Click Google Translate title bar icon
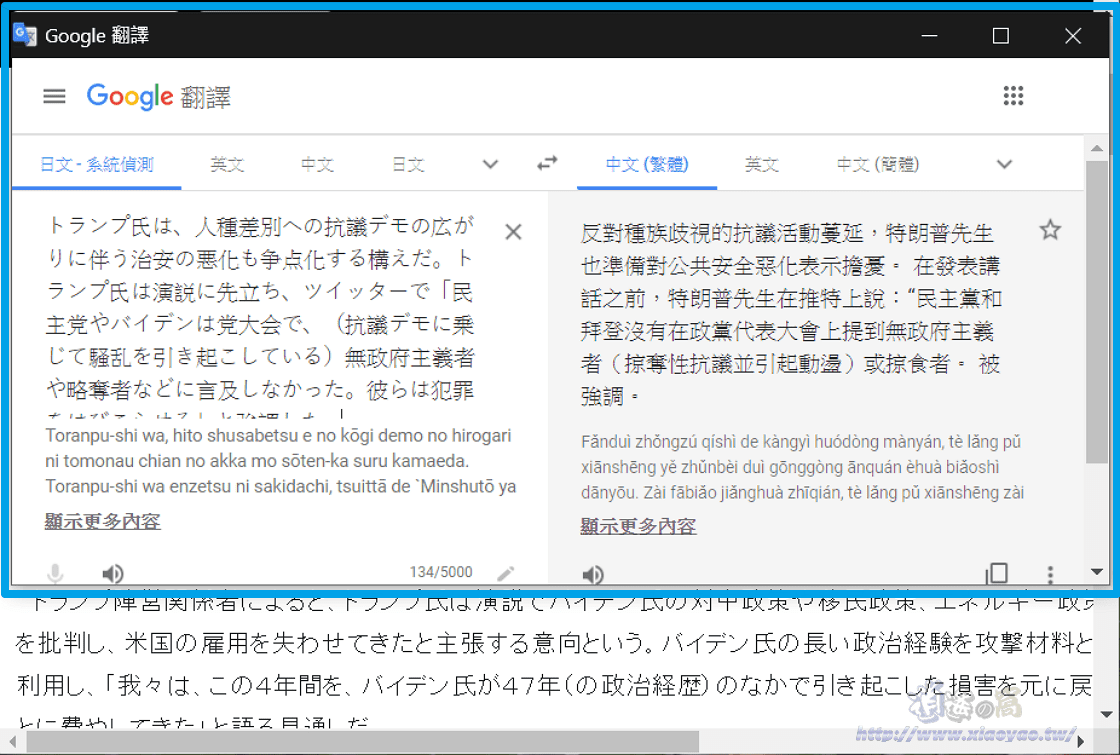 point(25,34)
